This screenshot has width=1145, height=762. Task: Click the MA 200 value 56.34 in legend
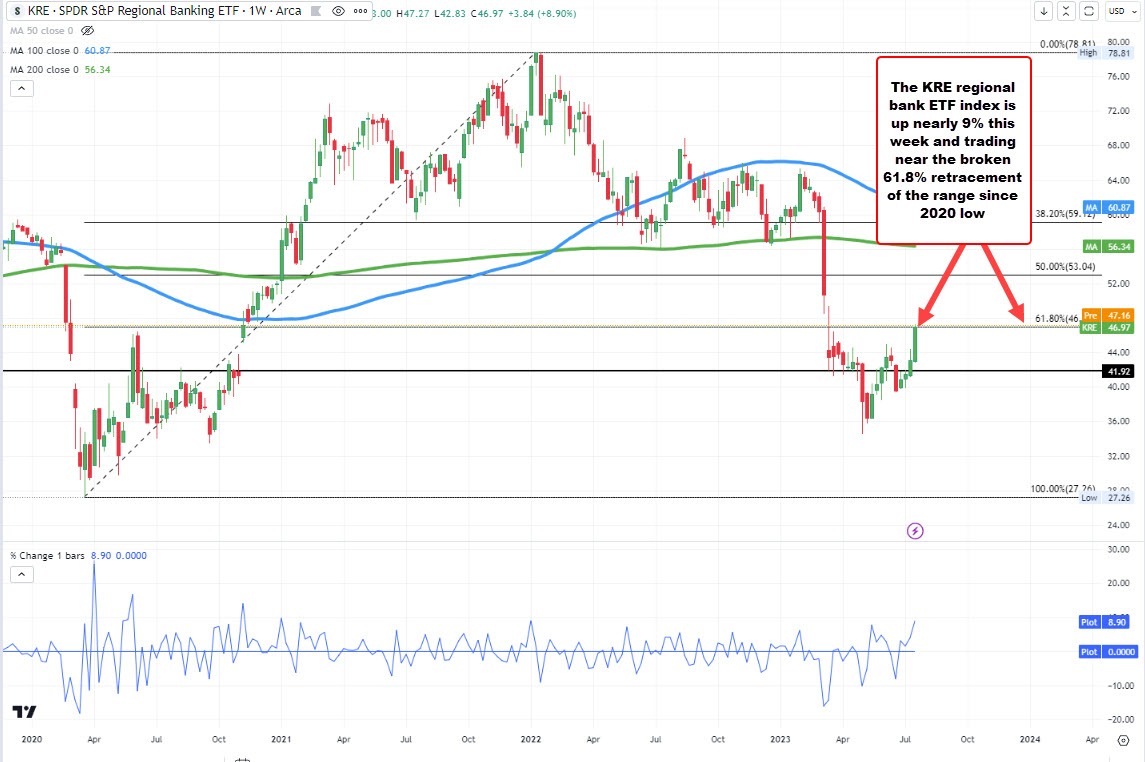click(x=97, y=69)
